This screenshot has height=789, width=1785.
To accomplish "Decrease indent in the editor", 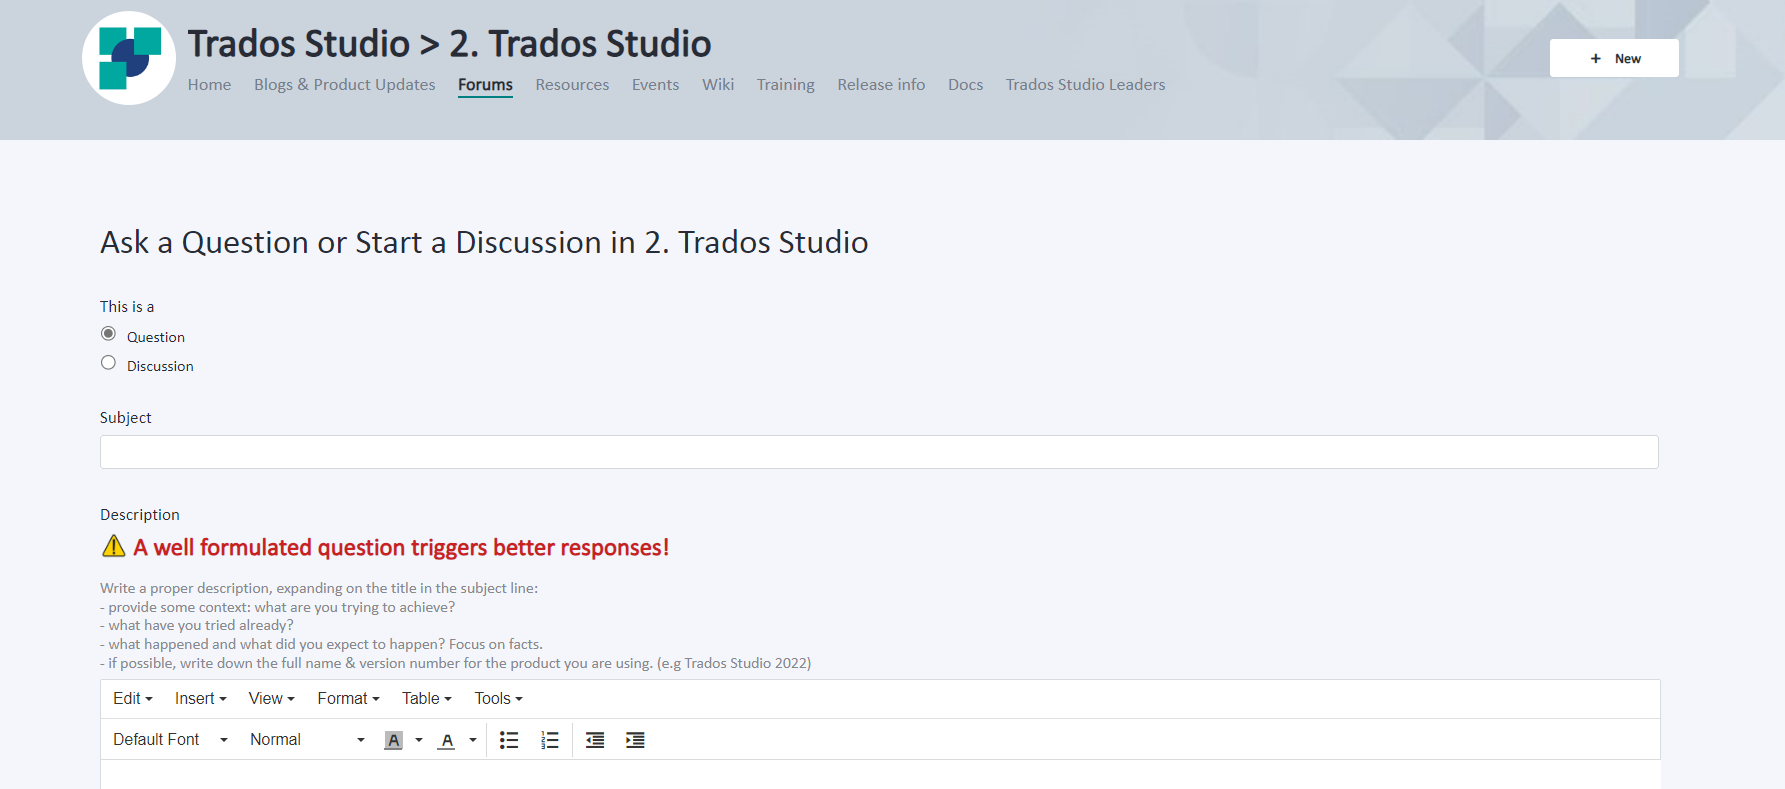I will 595,740.
